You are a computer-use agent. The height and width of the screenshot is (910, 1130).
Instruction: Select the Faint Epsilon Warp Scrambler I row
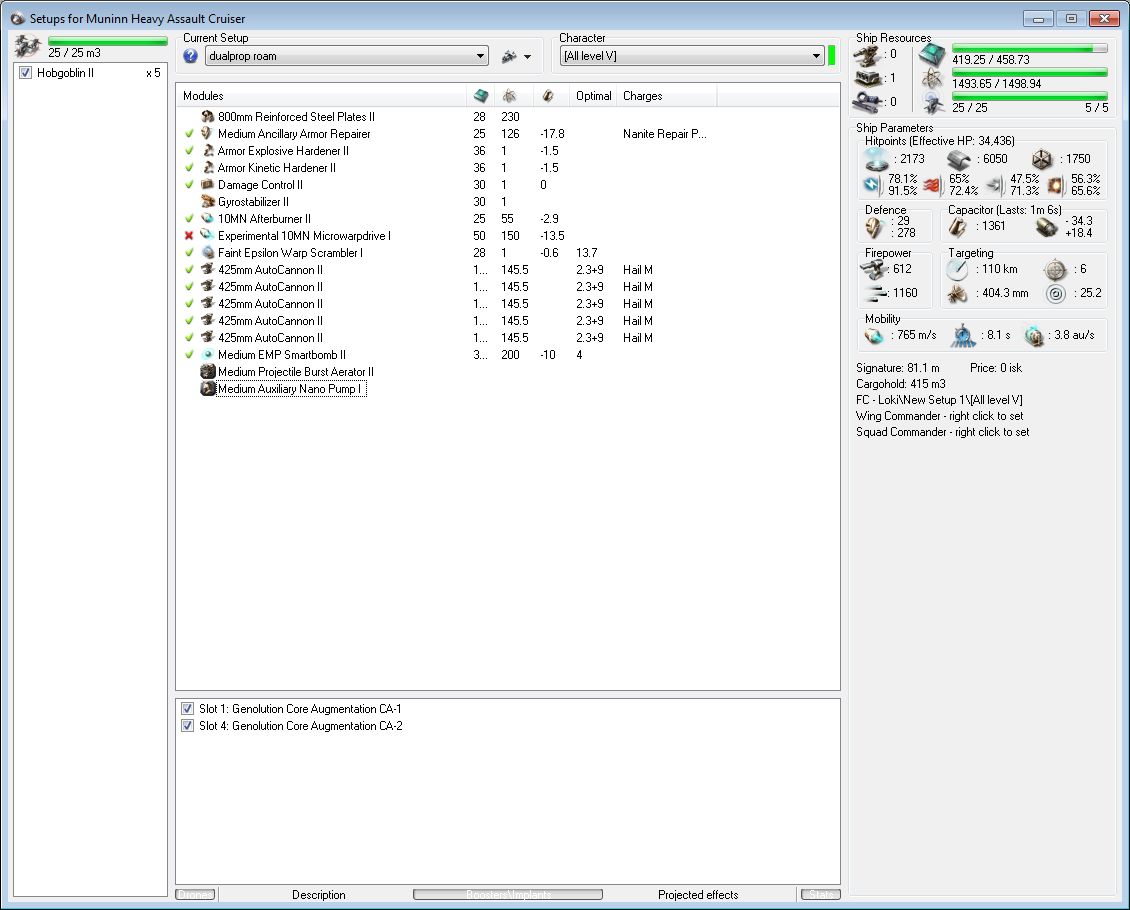tap(508, 253)
